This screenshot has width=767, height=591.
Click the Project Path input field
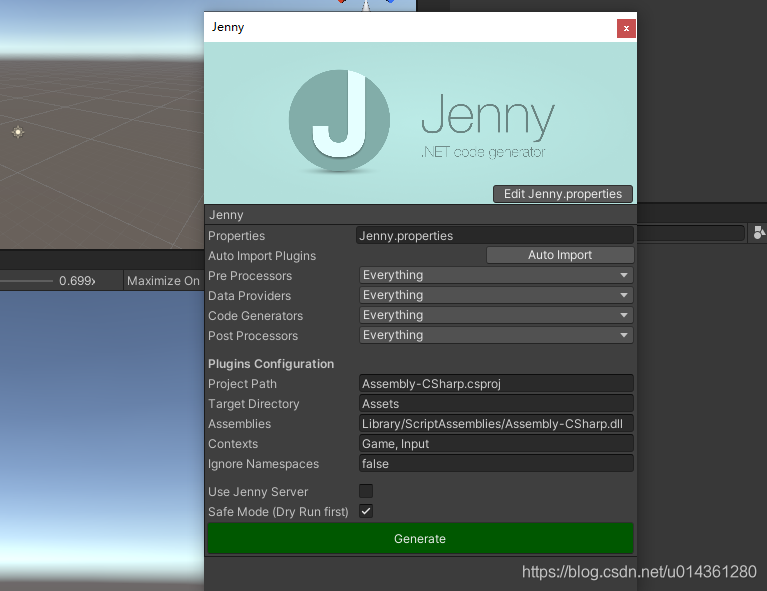496,384
